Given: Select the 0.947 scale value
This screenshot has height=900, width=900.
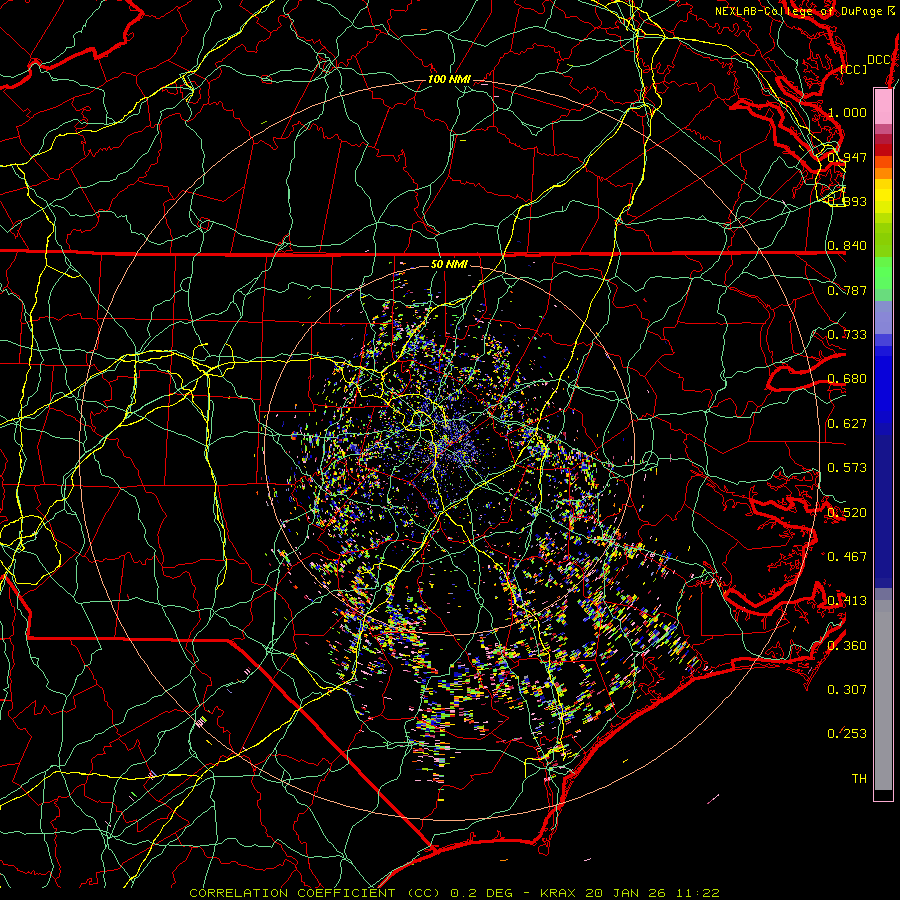Looking at the screenshot, I should (847, 157).
